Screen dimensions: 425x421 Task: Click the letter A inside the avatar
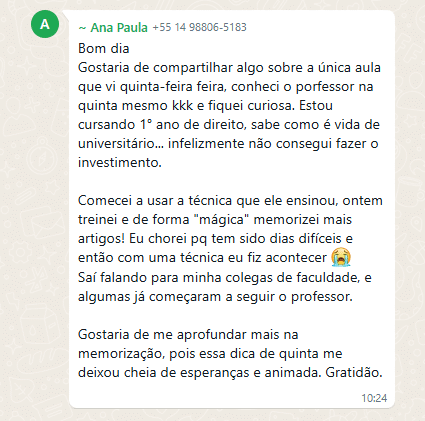[x=45, y=24]
